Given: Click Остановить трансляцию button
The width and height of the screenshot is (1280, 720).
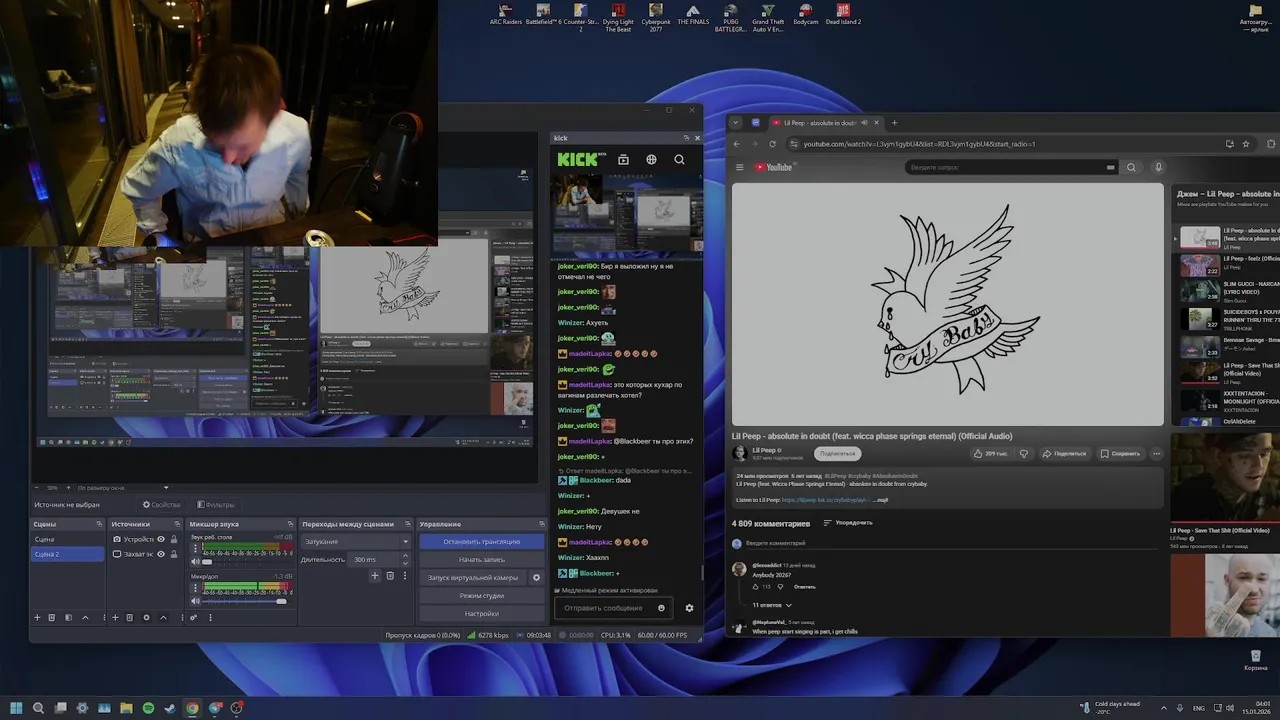Looking at the screenshot, I should [481, 541].
